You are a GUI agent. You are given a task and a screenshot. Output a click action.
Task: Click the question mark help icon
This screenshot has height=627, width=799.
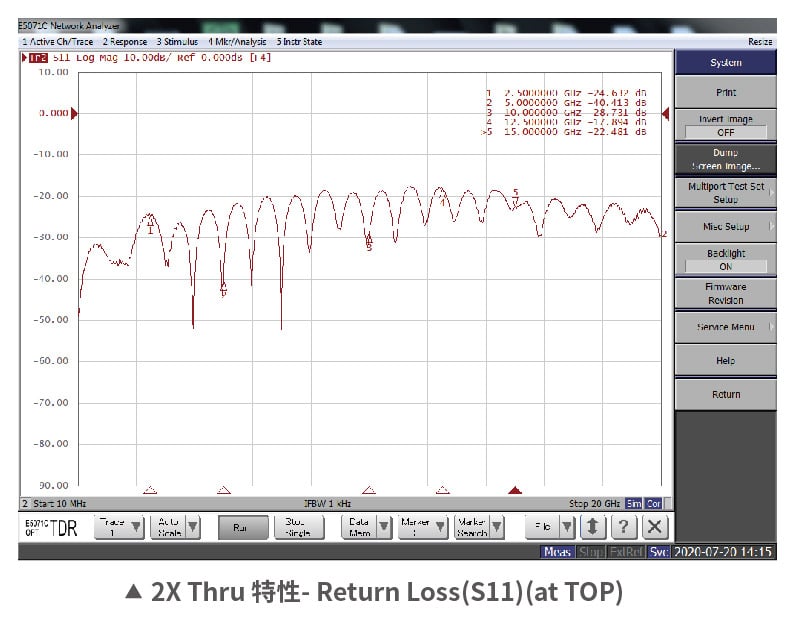623,527
